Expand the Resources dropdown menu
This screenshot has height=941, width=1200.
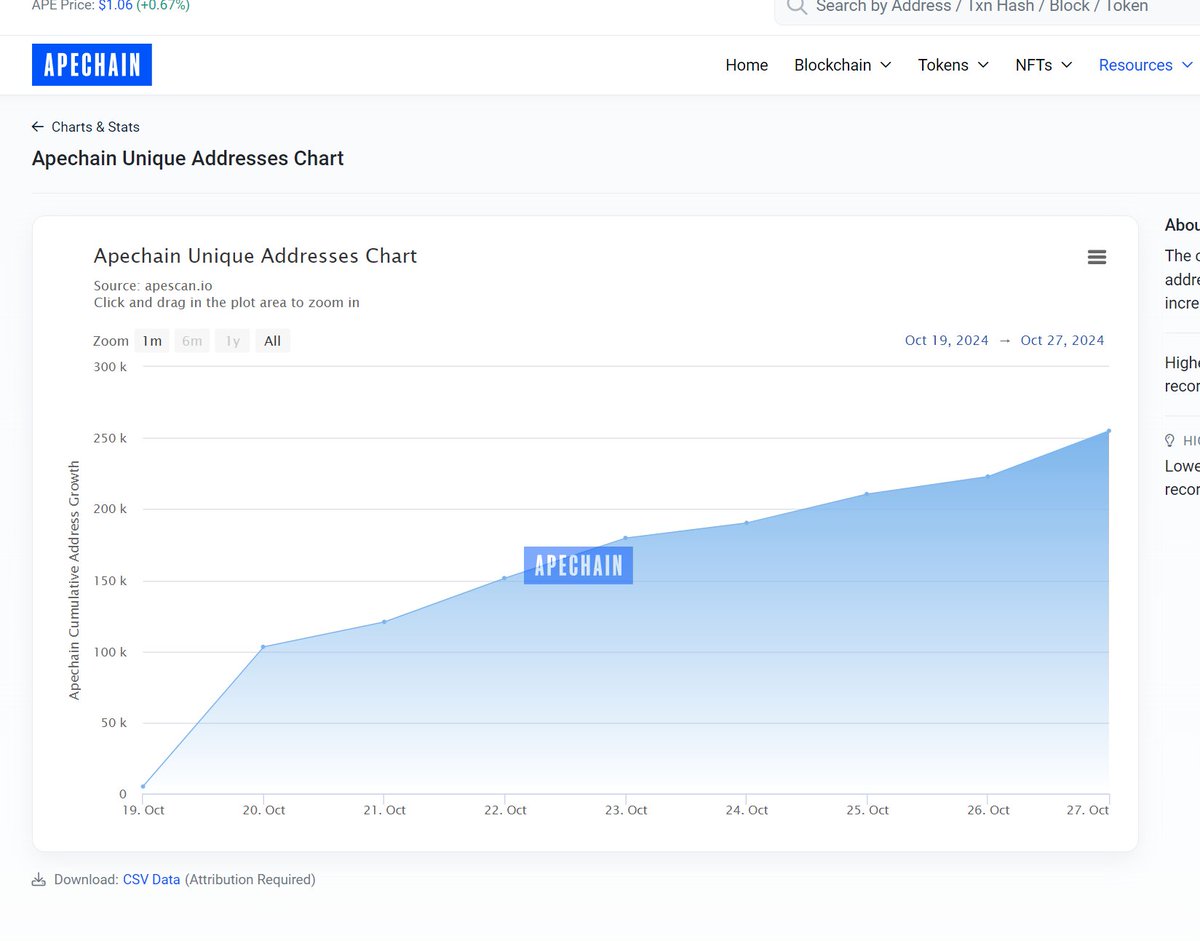[1146, 65]
